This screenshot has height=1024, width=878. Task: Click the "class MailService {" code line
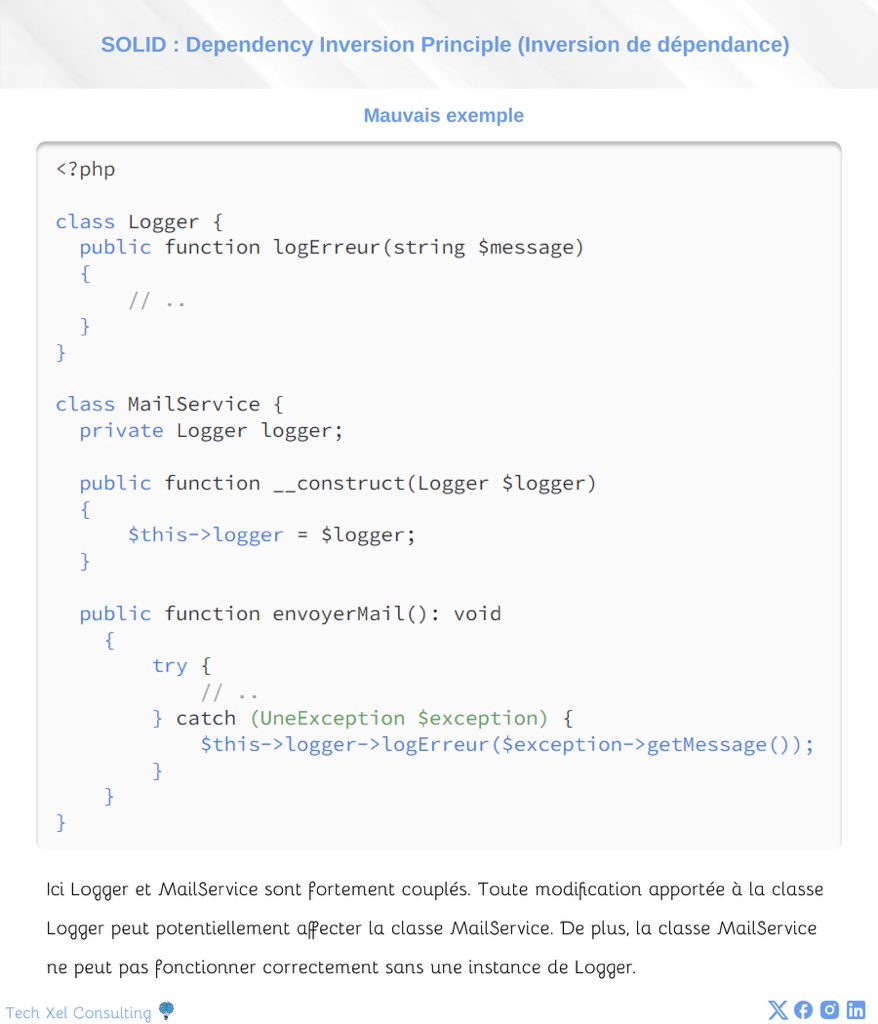[x=169, y=404]
